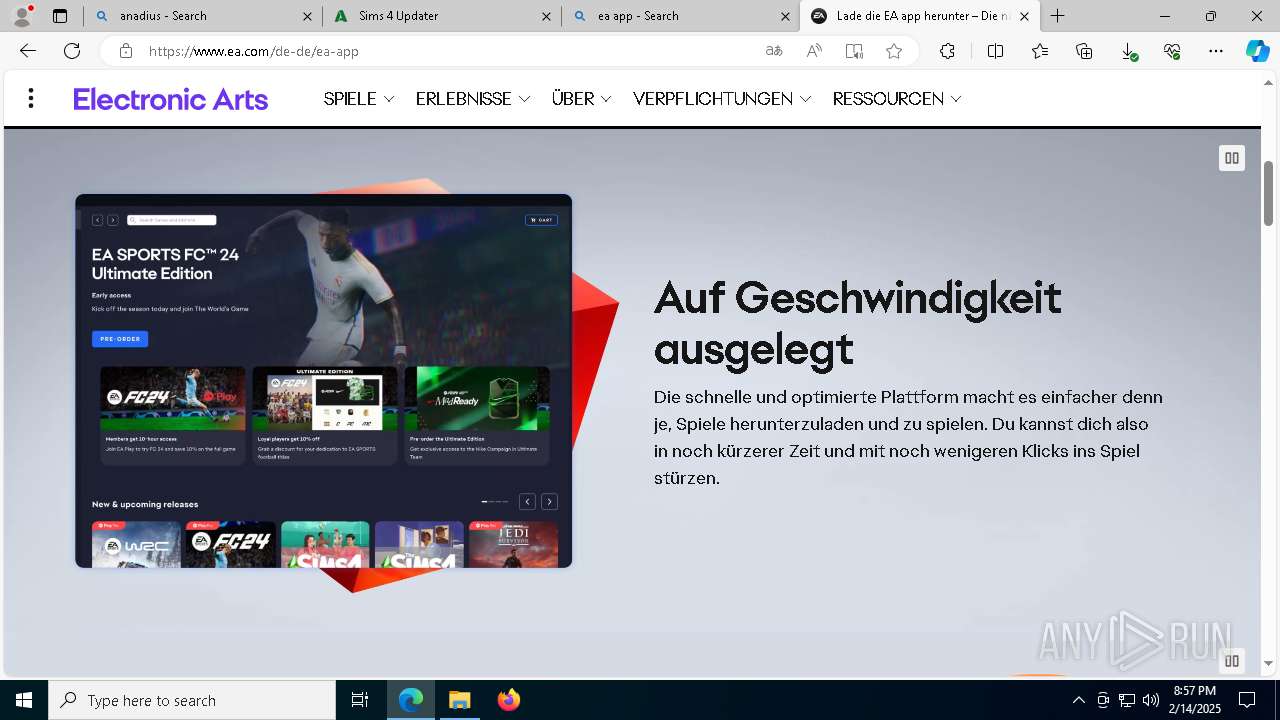Close the Sims 4 Updater tab

546,16
